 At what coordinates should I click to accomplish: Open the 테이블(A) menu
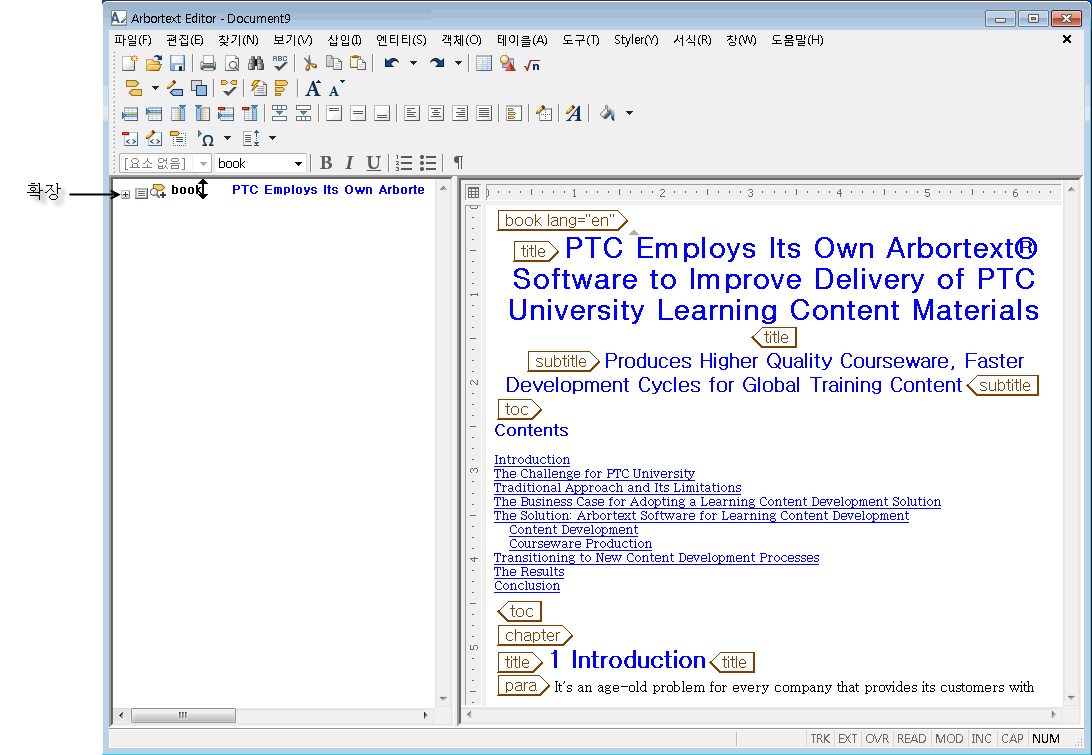tap(522, 40)
